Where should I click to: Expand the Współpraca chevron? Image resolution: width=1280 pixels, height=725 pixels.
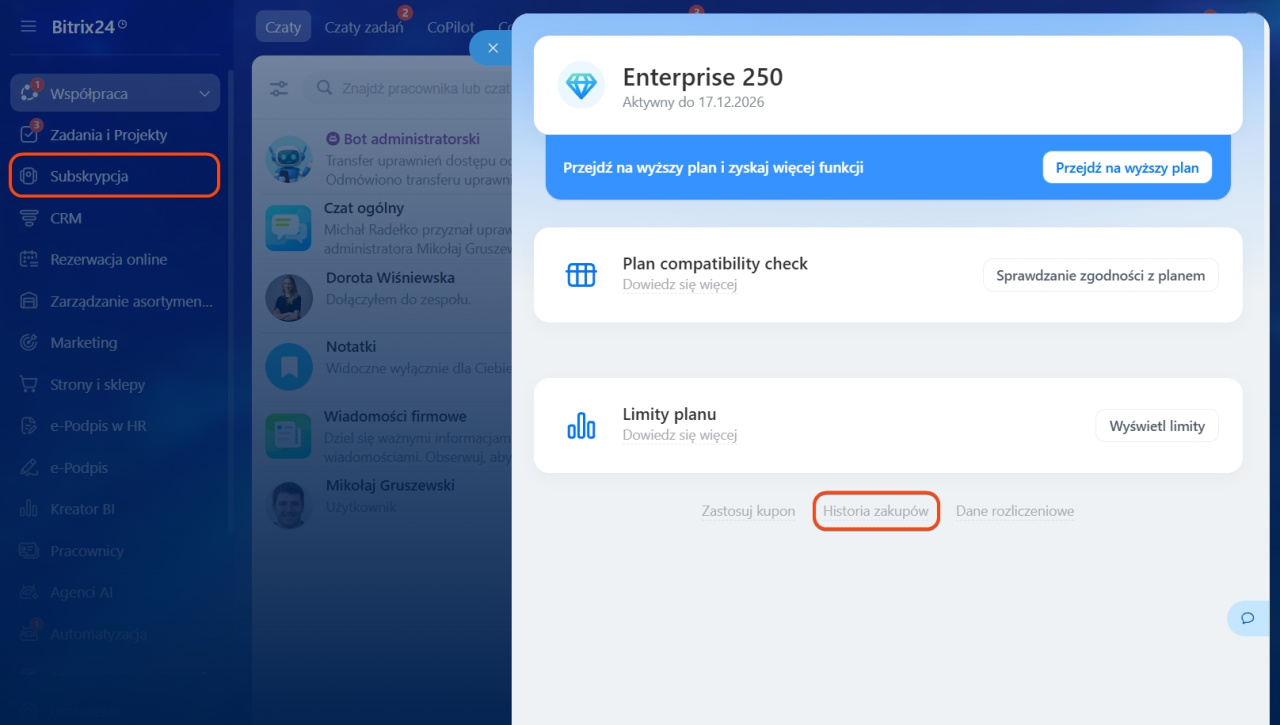205,94
